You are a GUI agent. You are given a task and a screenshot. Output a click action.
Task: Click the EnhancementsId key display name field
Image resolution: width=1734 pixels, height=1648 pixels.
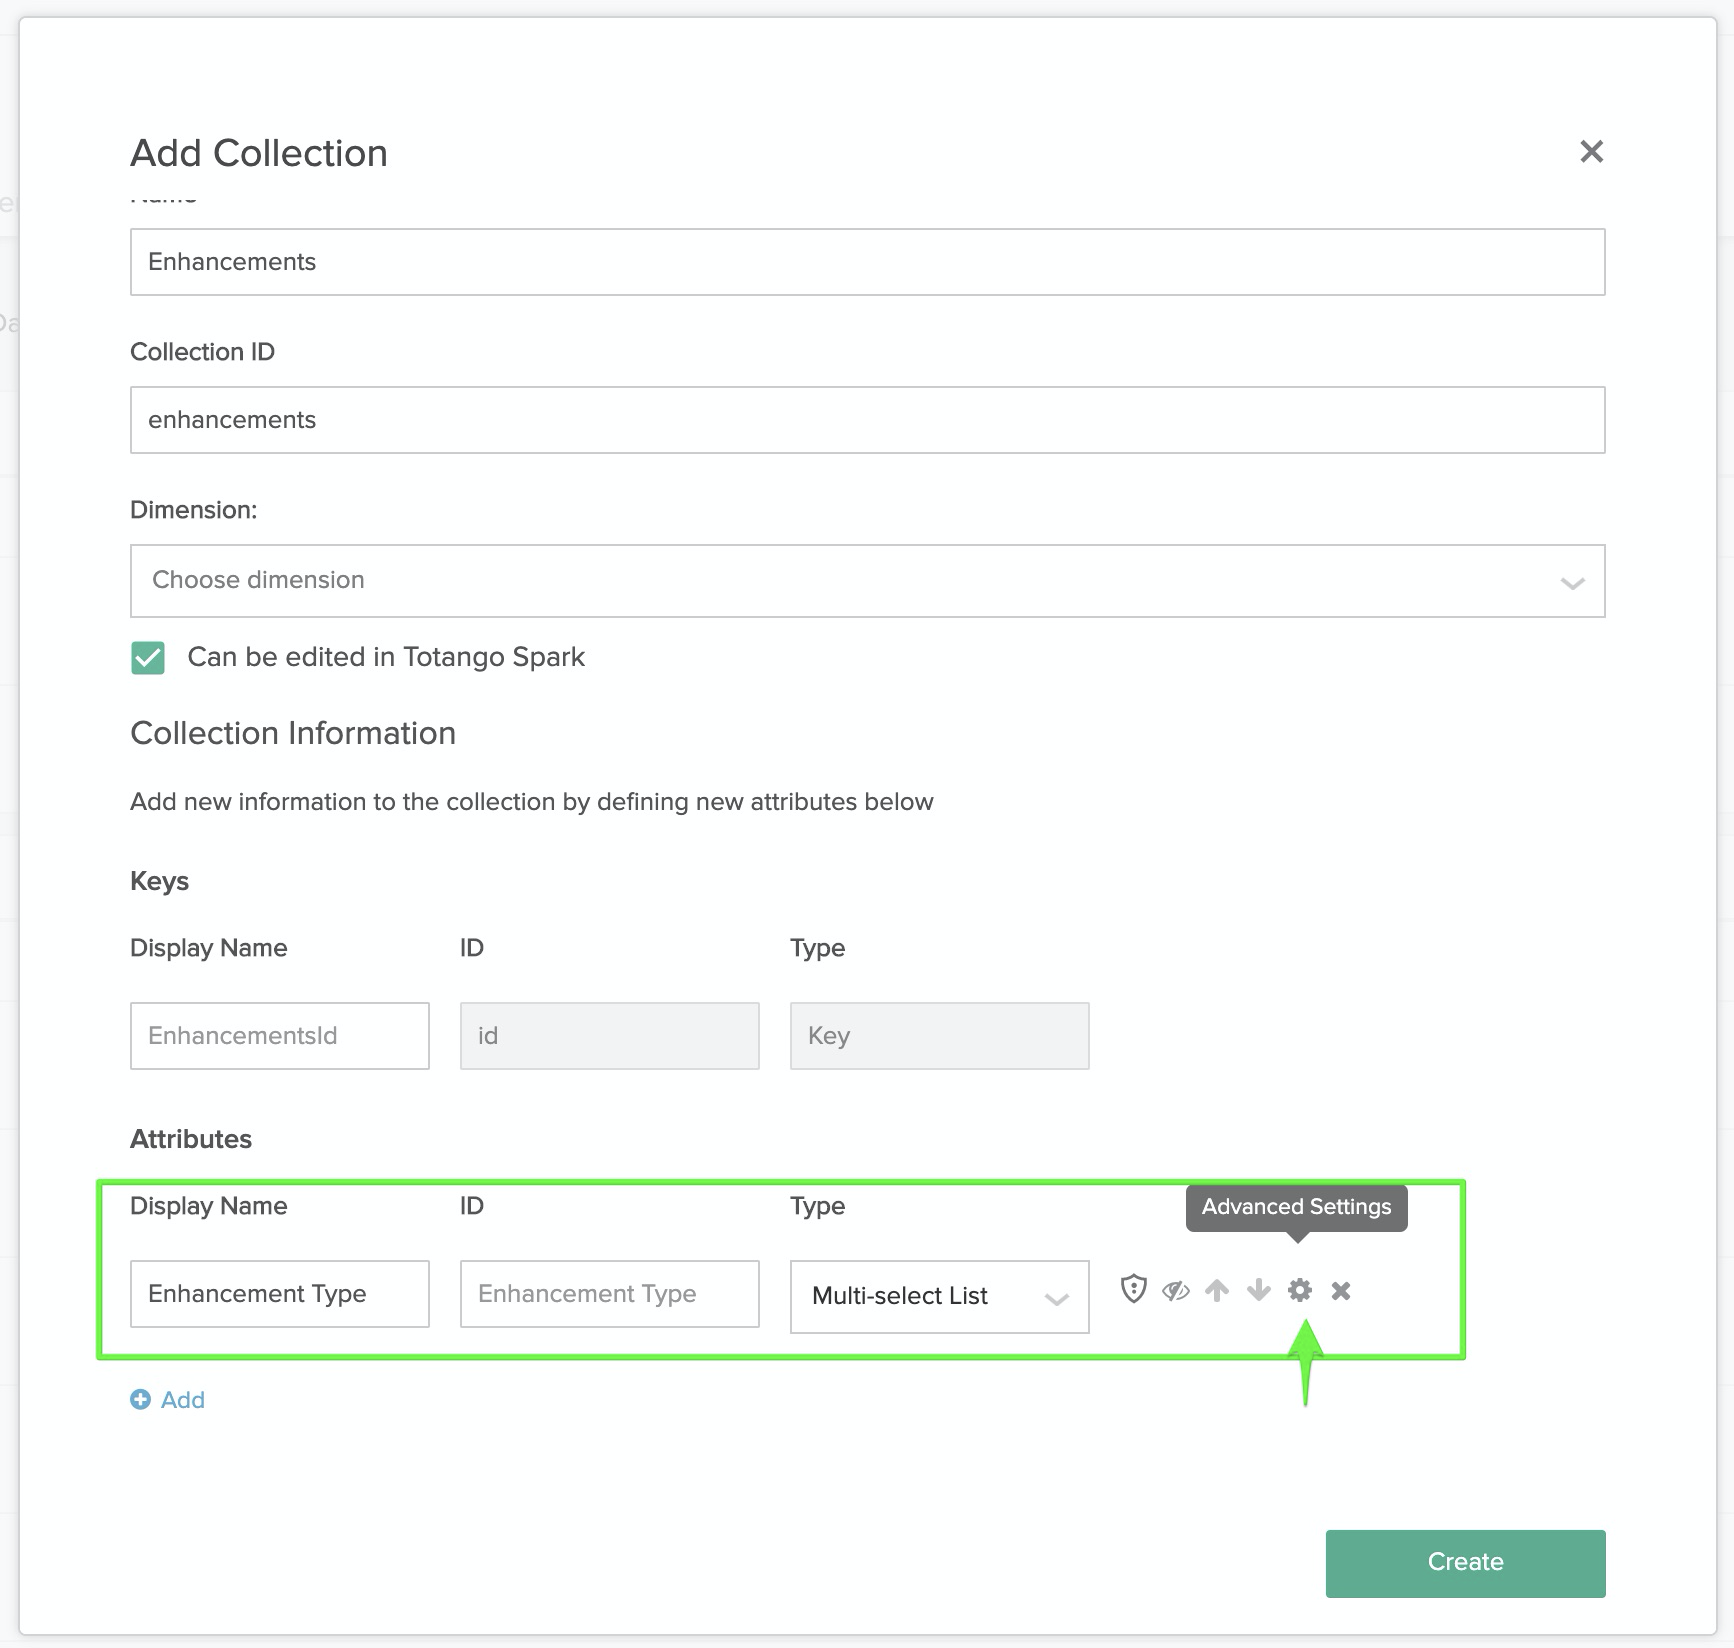tap(280, 1036)
